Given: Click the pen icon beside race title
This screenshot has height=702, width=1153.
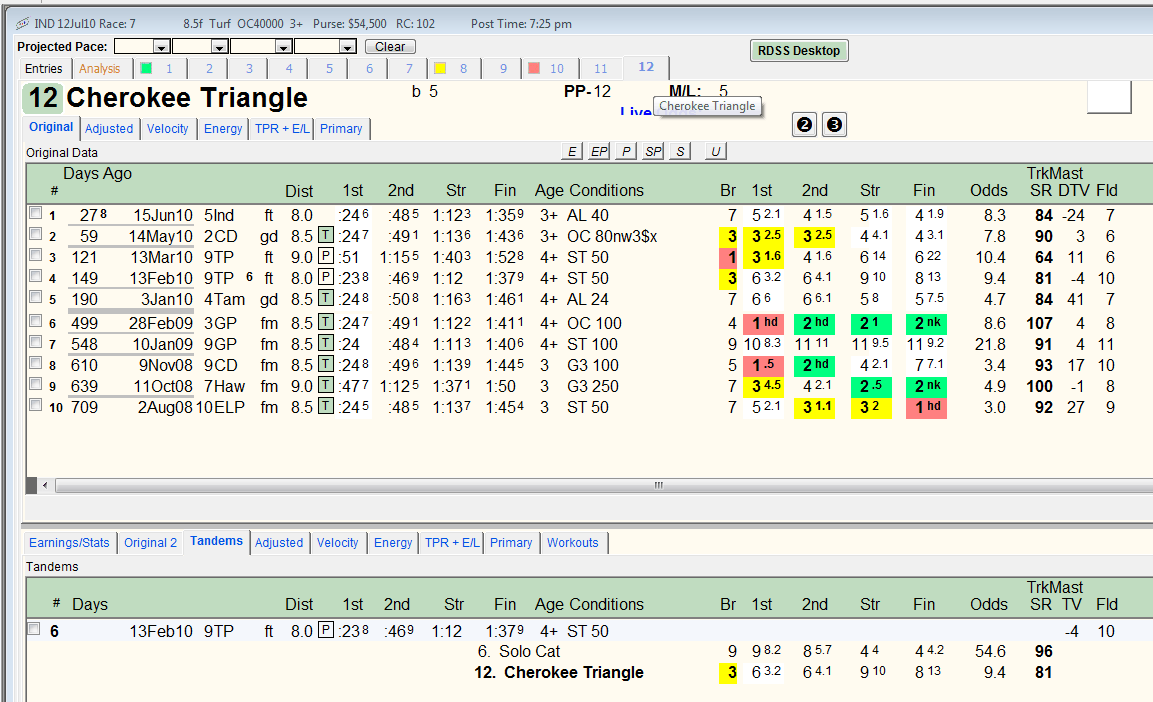Looking at the screenshot, I should [23, 24].
